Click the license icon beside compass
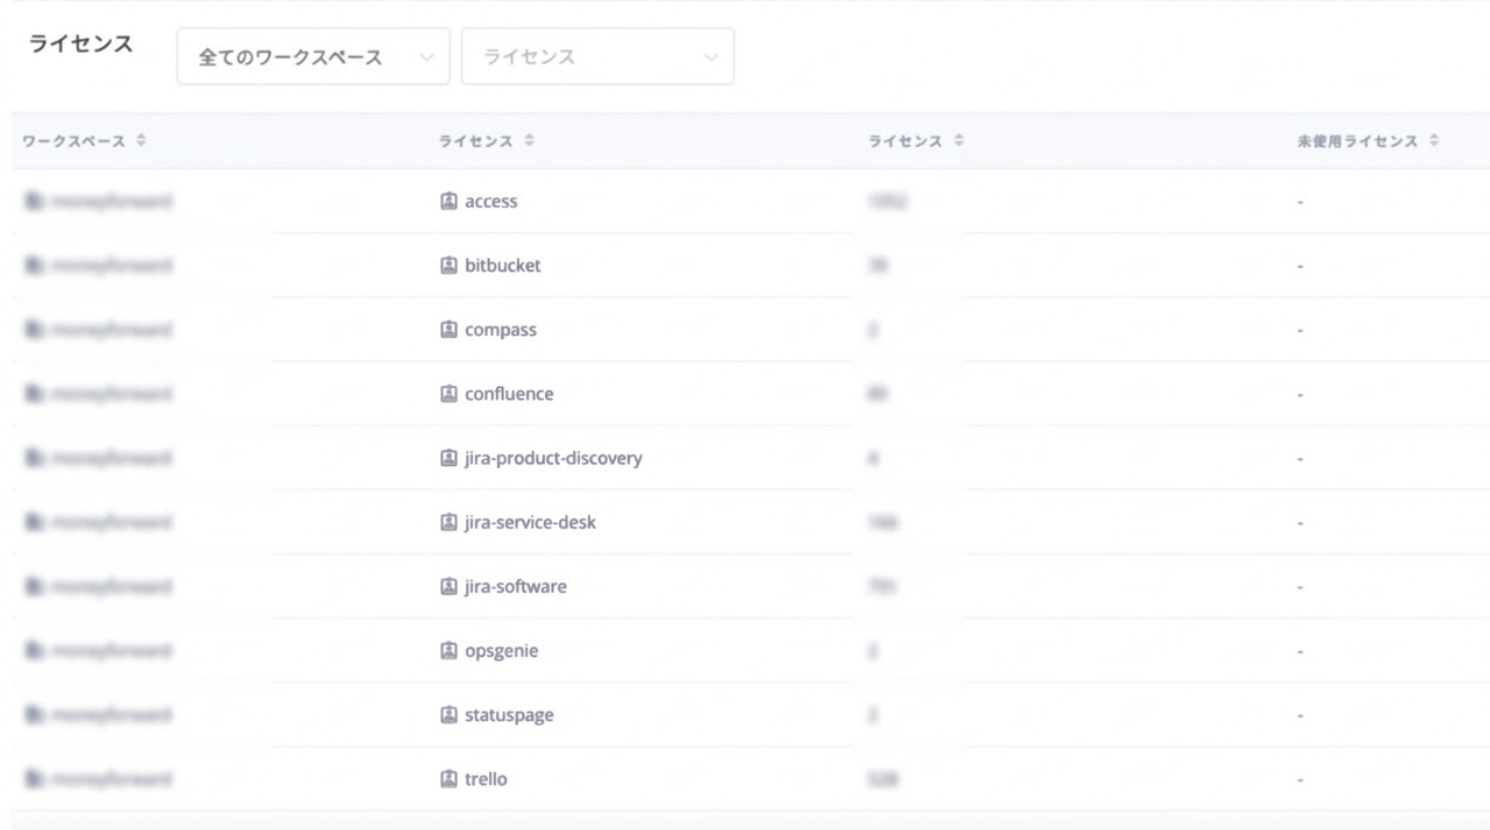 point(448,329)
